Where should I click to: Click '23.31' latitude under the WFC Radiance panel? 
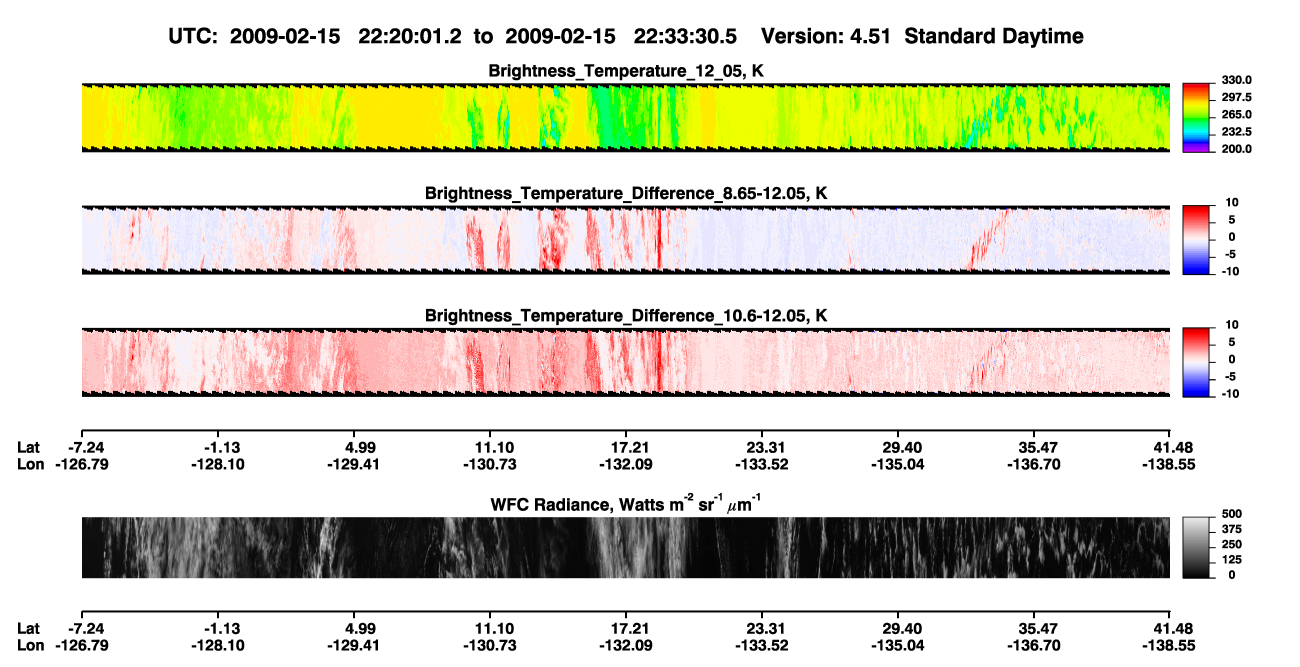(761, 628)
